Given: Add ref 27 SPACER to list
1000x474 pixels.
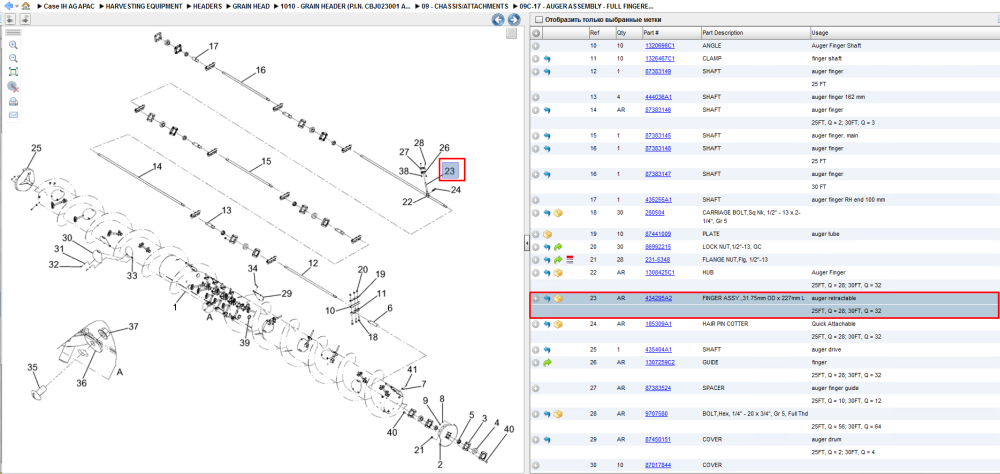Looking at the screenshot, I should [536, 388].
